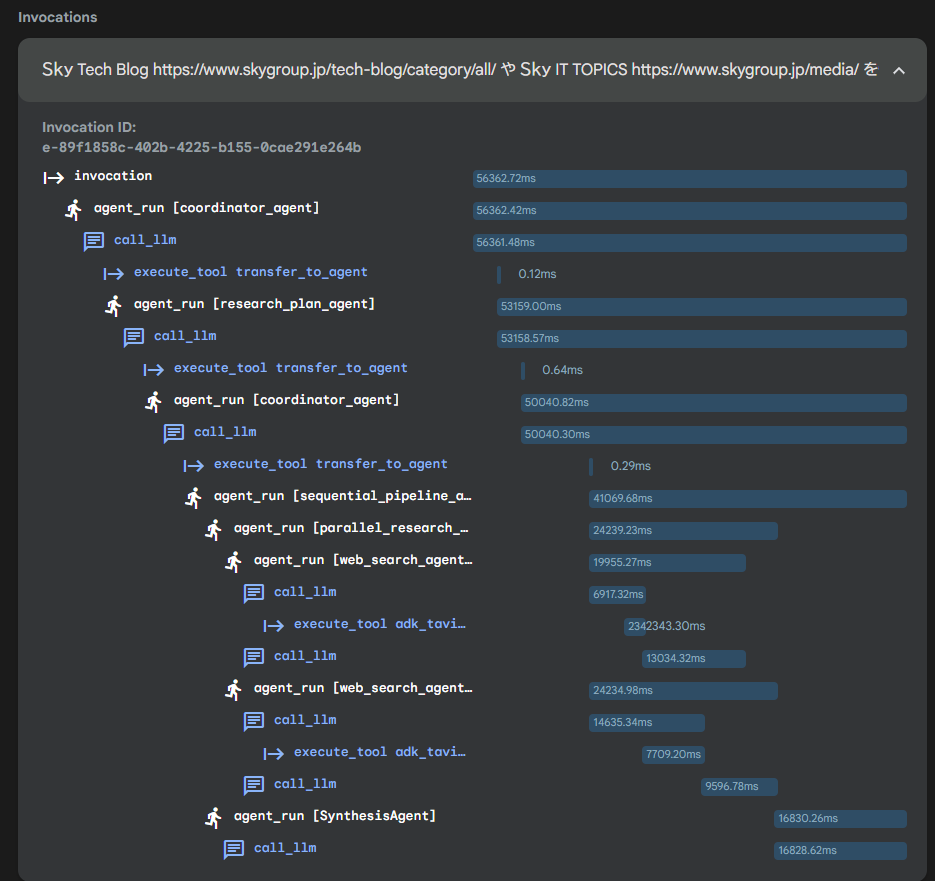Click the runner icon of the 19955.27ms web_search_agent
This screenshot has width=935, height=881.
234,561
